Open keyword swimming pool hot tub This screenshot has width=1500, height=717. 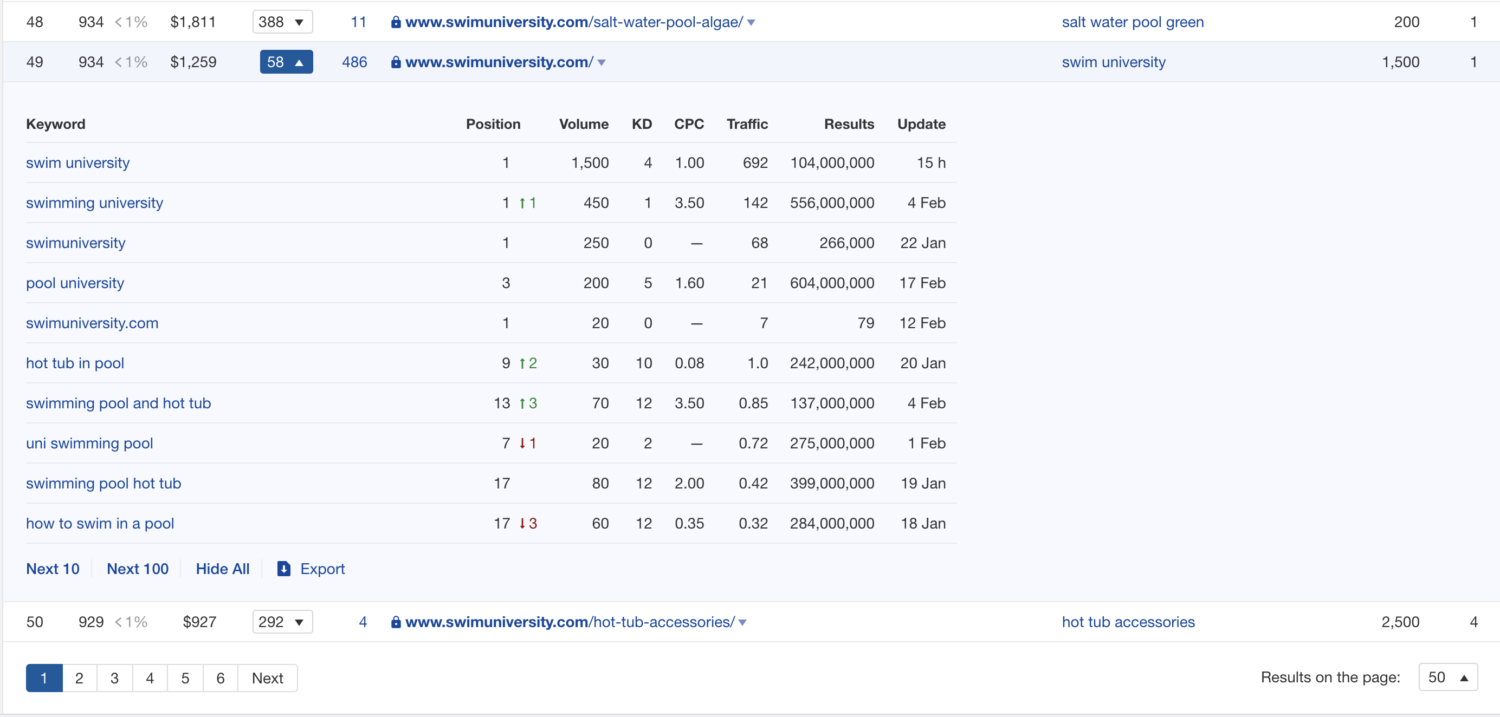104,483
